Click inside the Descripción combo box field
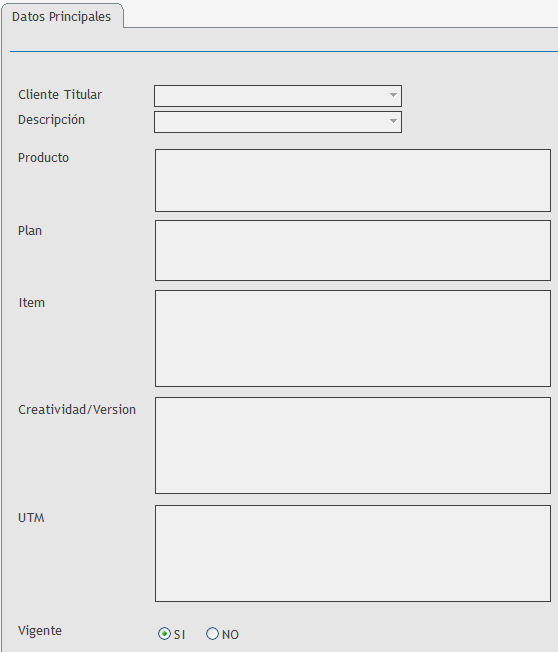Screen dimensions: 558x652 coord(278,122)
